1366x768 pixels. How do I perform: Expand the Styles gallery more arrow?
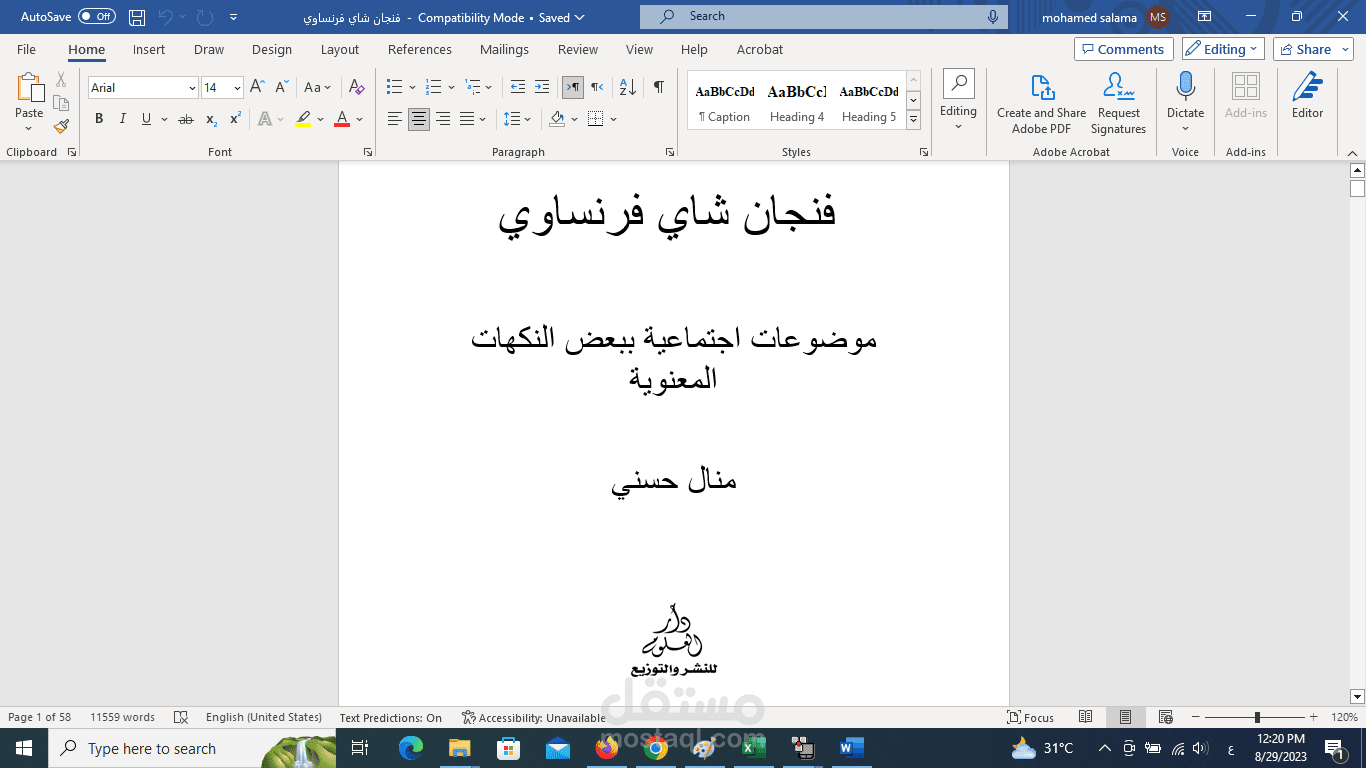pyautogui.click(x=913, y=120)
